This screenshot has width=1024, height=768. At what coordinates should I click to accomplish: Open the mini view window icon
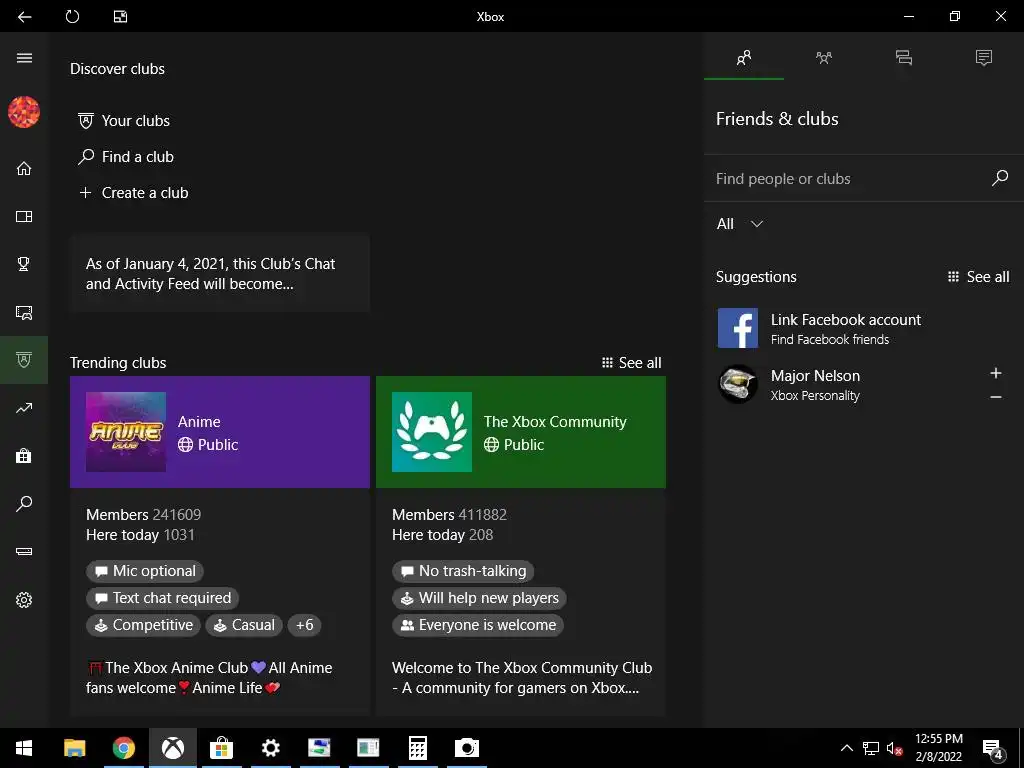121,16
